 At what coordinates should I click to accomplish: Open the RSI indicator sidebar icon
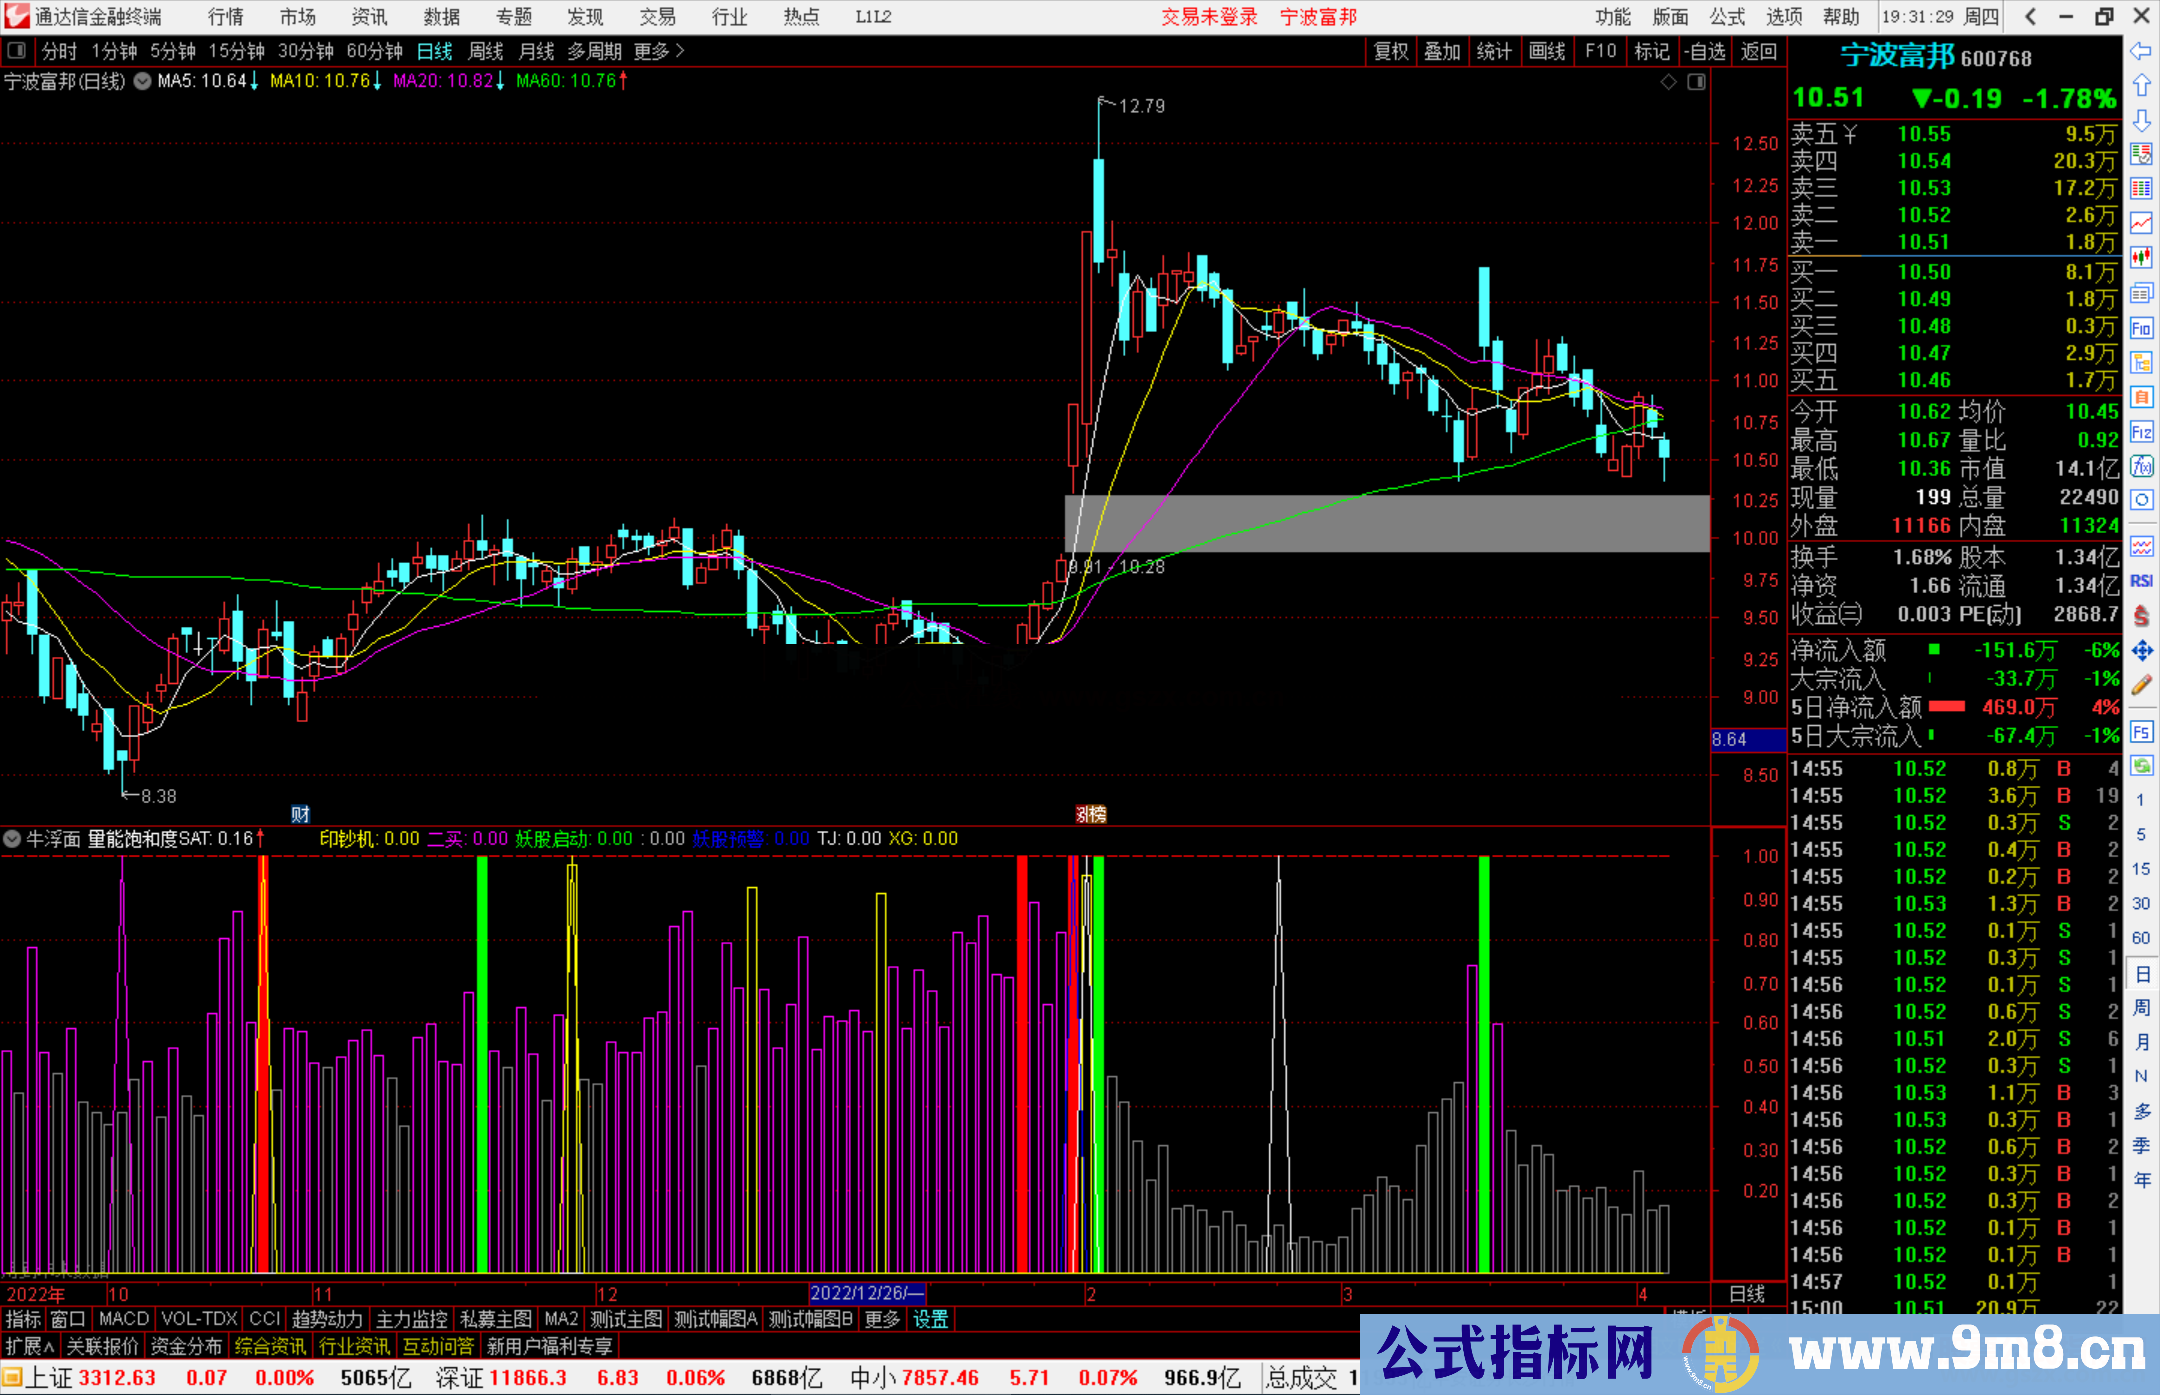[x=2141, y=581]
